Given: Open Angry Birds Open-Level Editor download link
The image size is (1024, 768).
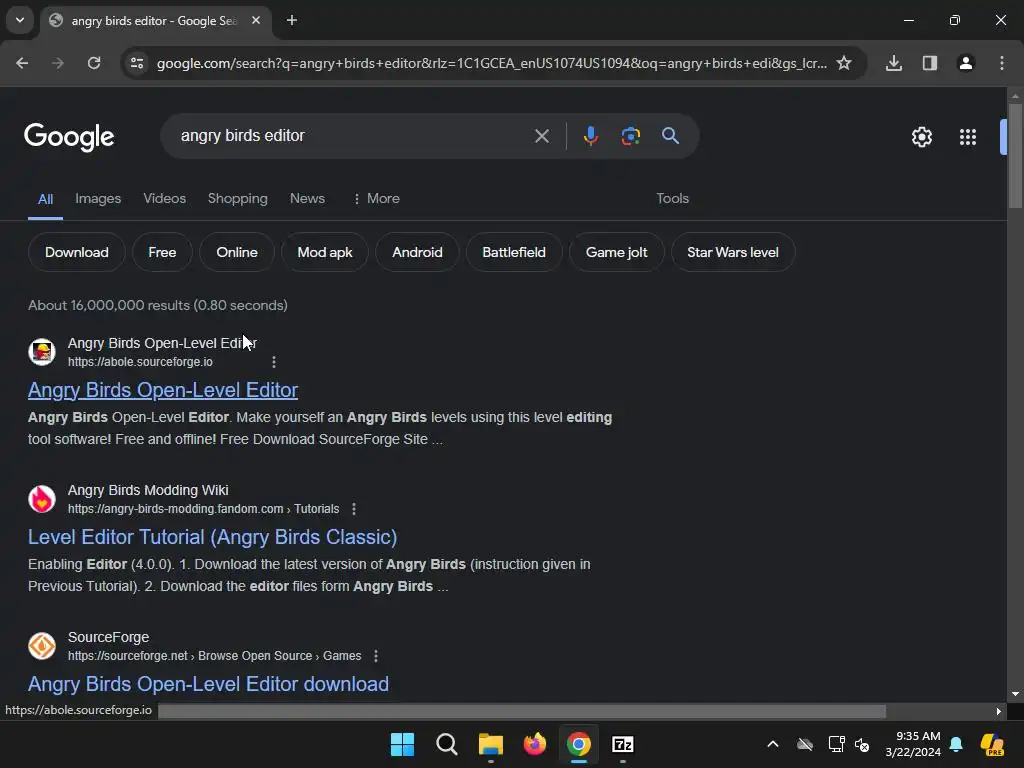Looking at the screenshot, I should (x=208, y=684).
